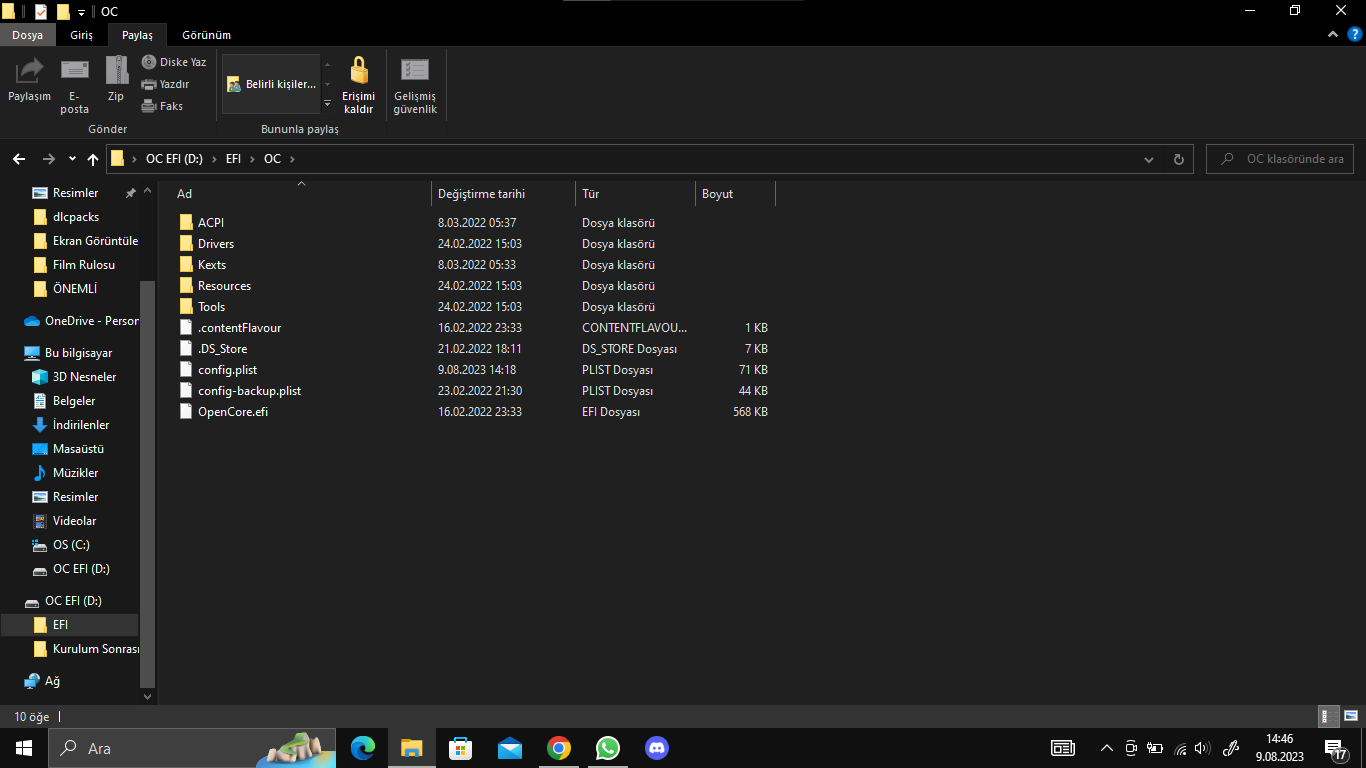This screenshot has width=1366, height=768.
Task: Open the address bar history dropdown
Action: pos(1149,159)
